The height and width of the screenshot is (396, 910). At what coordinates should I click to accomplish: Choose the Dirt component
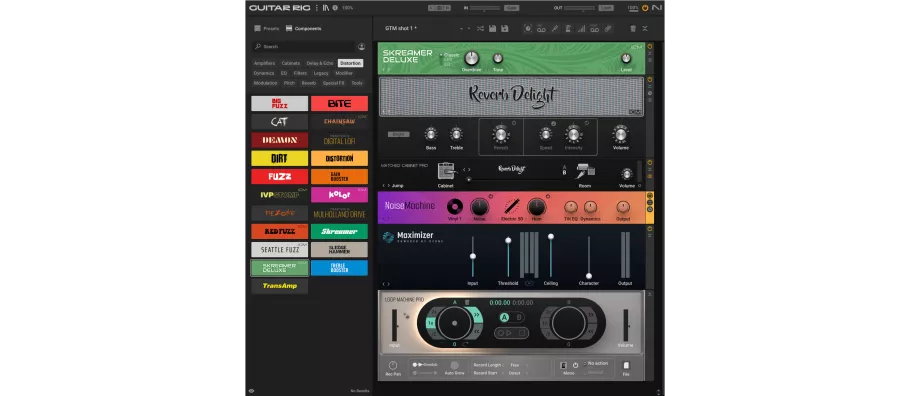click(x=280, y=158)
